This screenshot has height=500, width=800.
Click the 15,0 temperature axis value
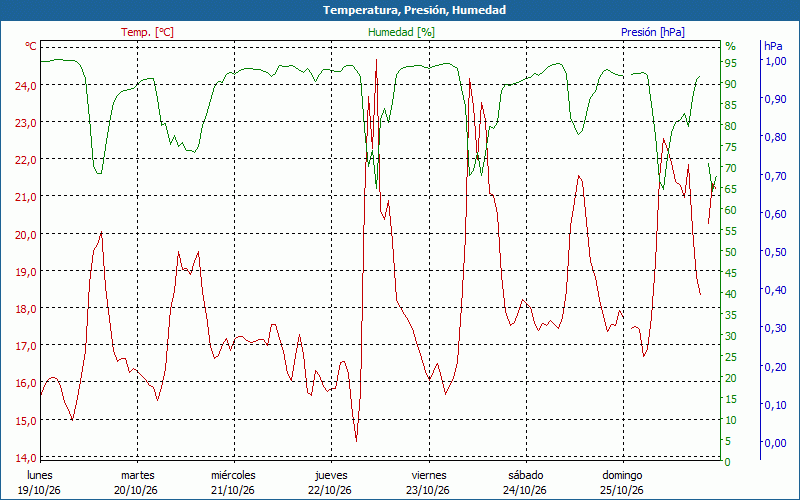[26, 421]
